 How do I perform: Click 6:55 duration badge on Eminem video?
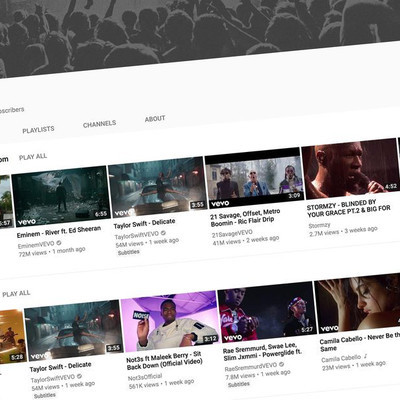click(101, 214)
